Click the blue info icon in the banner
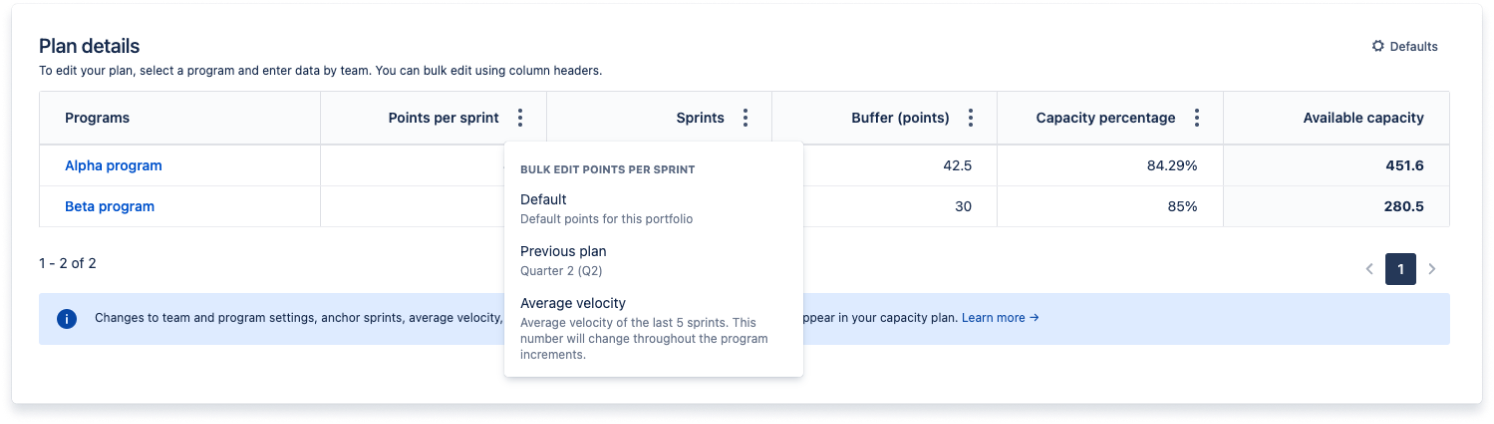Screen dimensions: 1494x424 tap(67, 319)
